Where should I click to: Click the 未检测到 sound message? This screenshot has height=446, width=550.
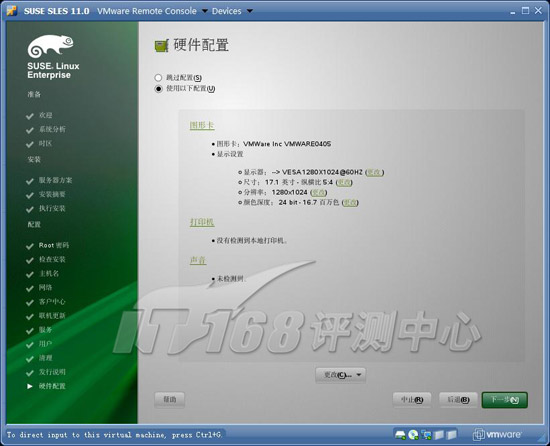click(x=231, y=279)
